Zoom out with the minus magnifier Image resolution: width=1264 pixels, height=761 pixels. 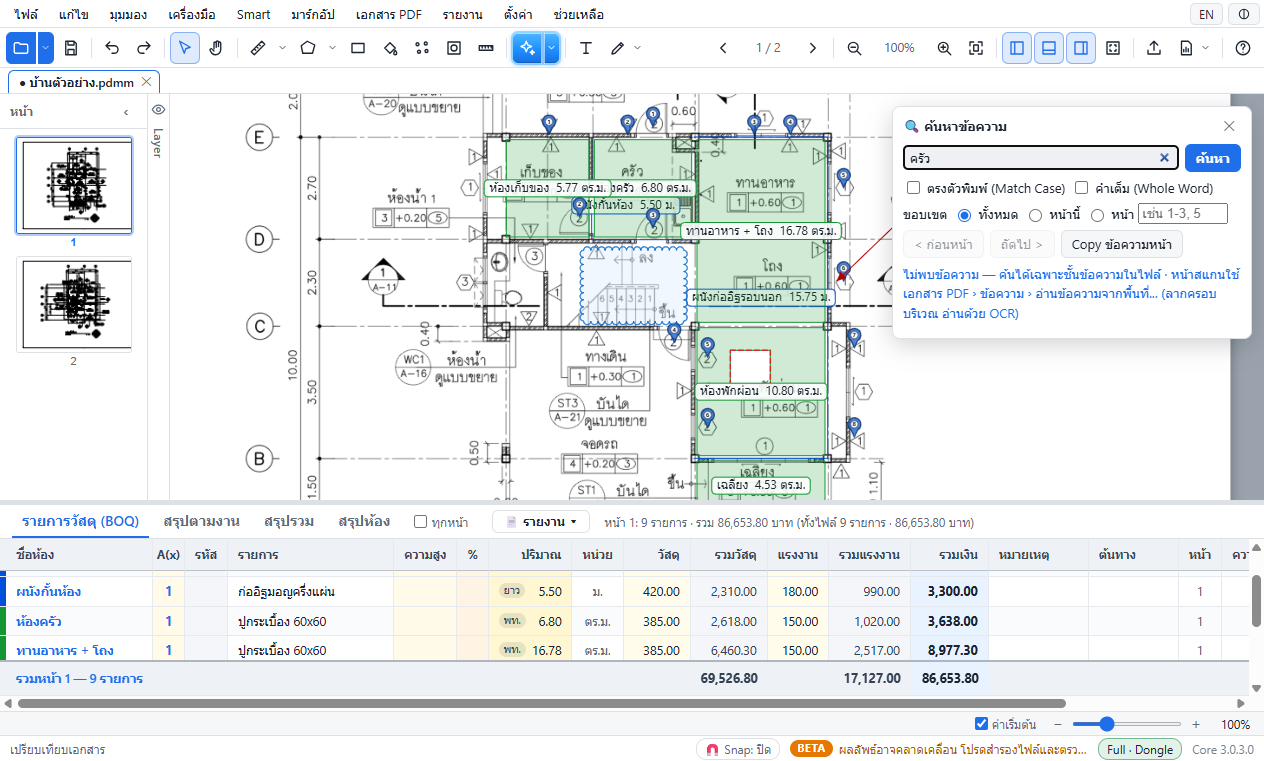[854, 48]
